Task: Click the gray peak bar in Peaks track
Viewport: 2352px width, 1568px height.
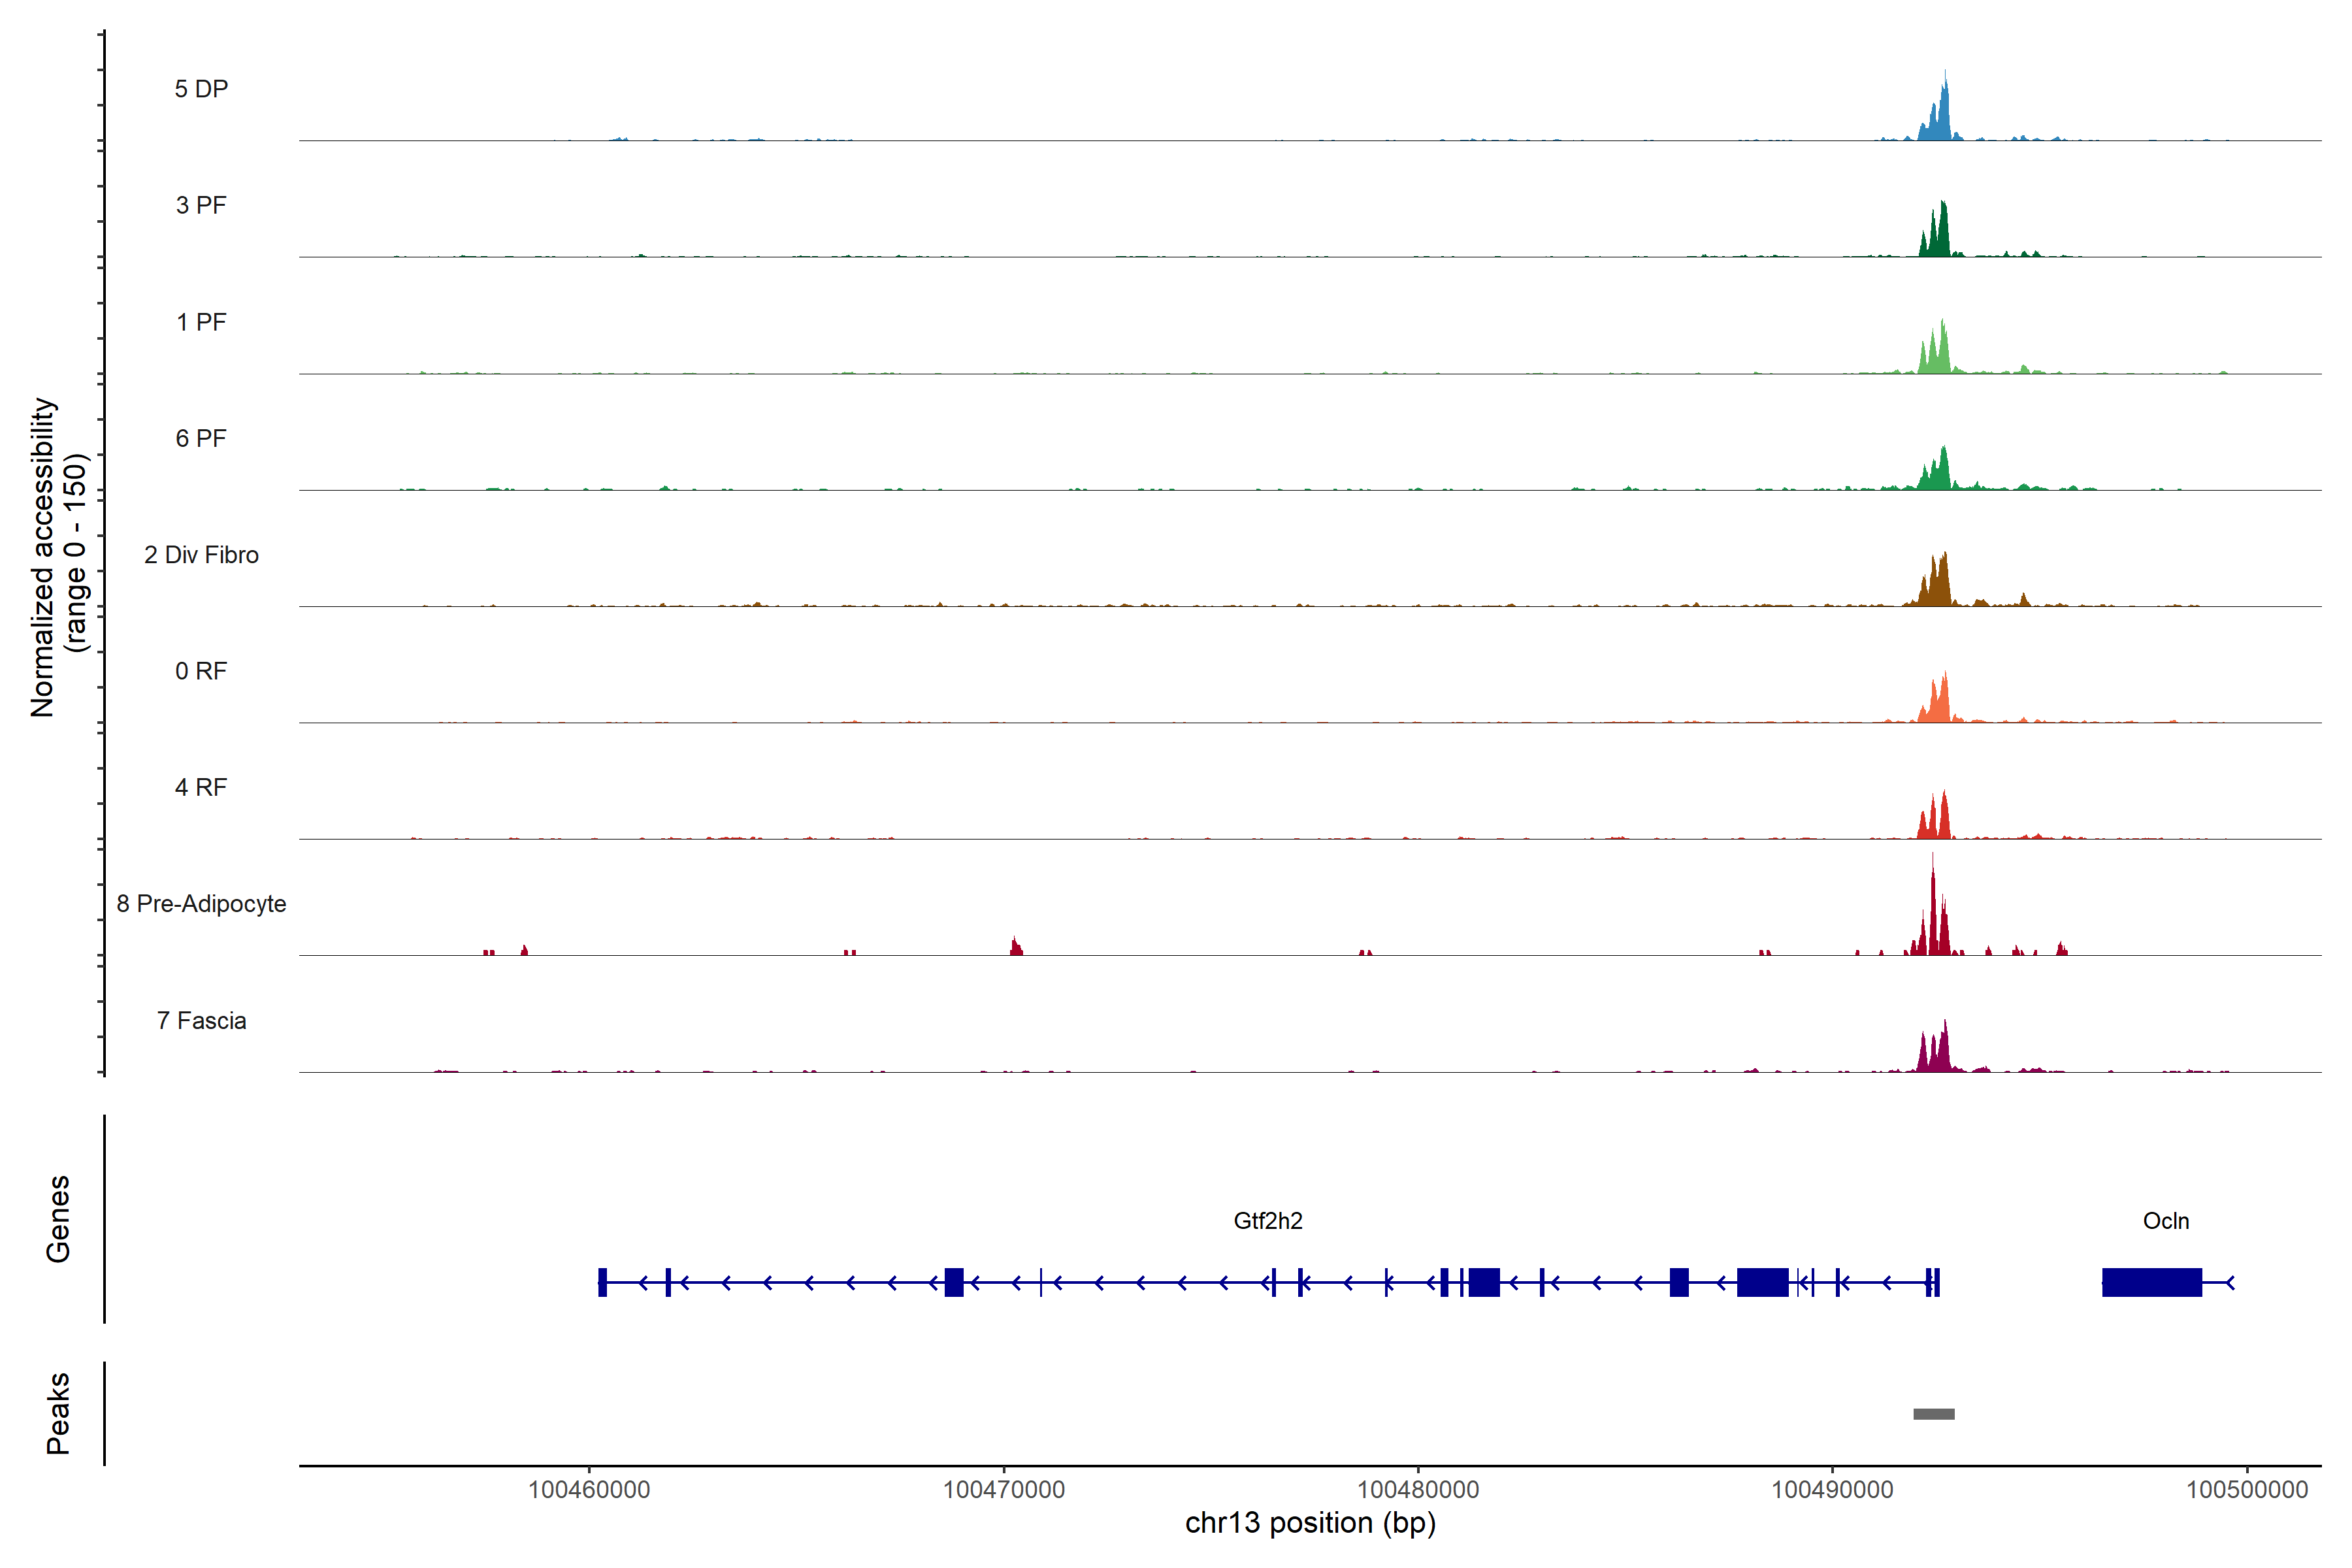Action: [x=1933, y=1414]
